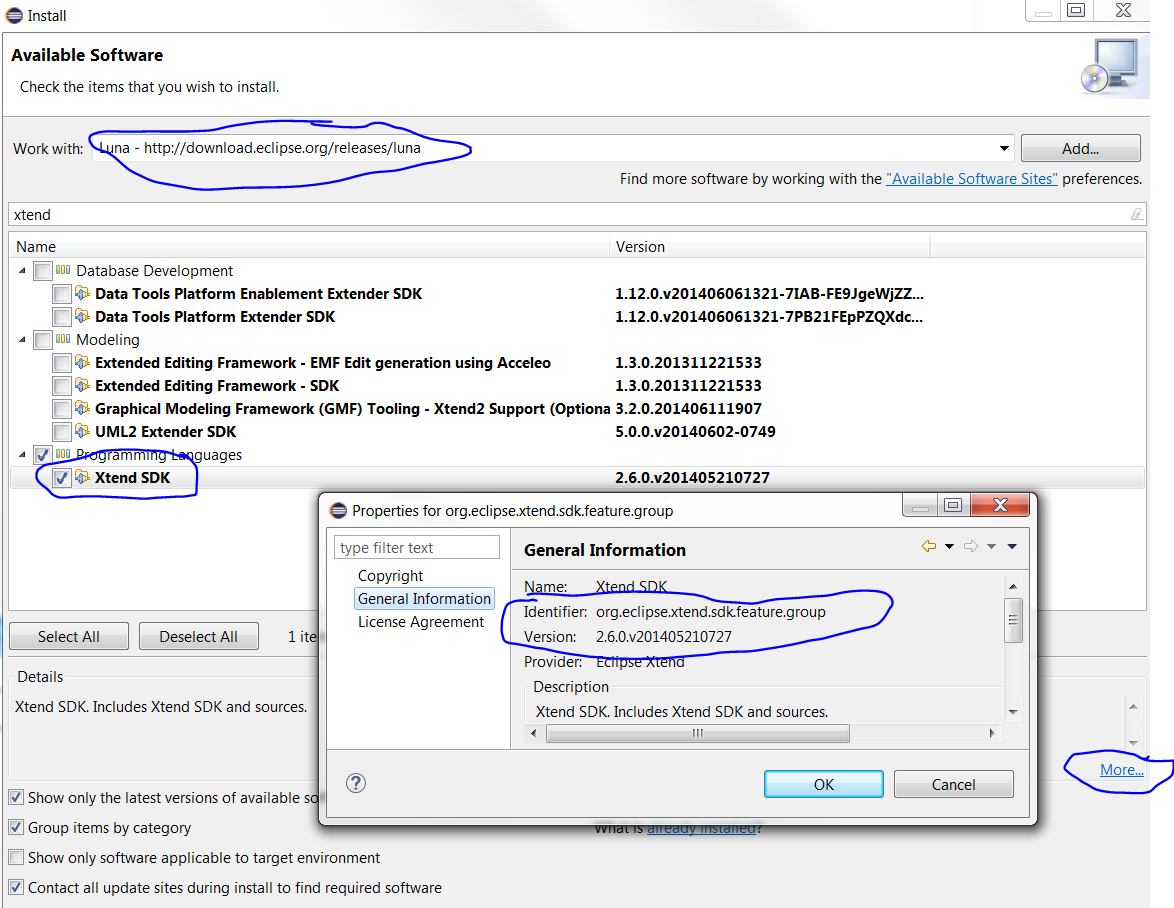
Task: Toggle Group items by category
Action: tap(16, 827)
